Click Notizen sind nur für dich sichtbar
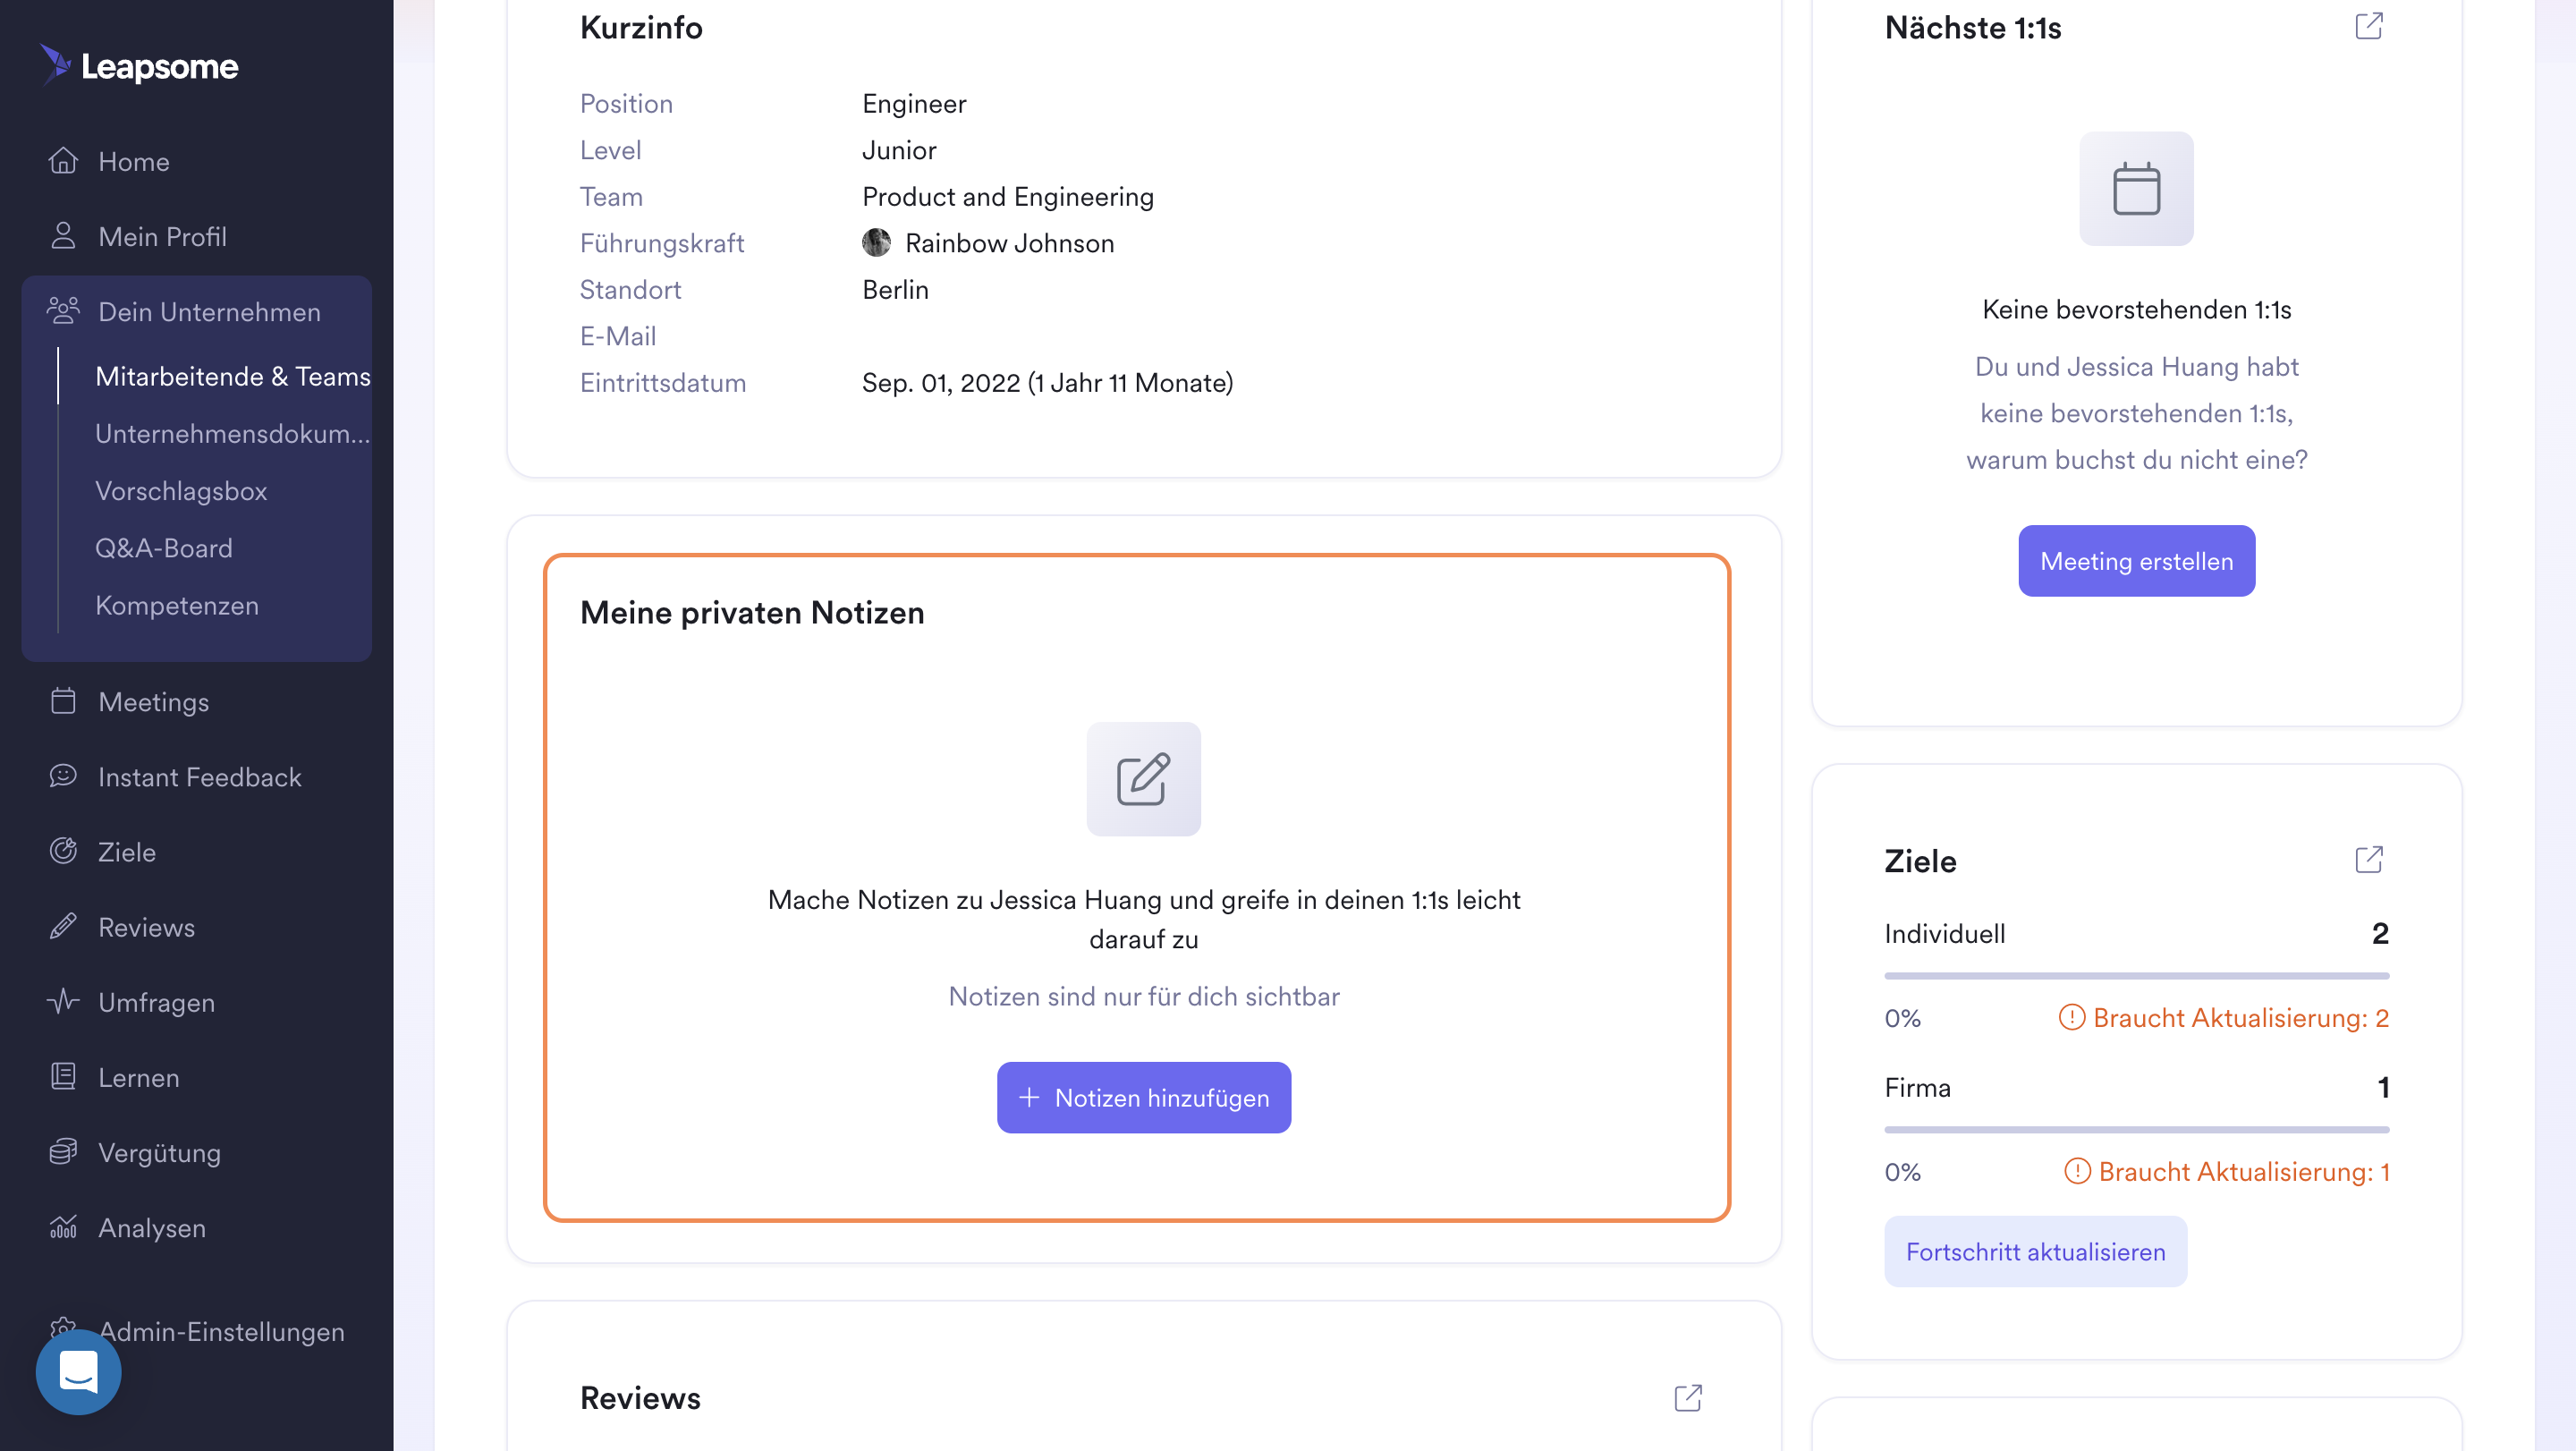Image resolution: width=2576 pixels, height=1451 pixels. [1143, 996]
